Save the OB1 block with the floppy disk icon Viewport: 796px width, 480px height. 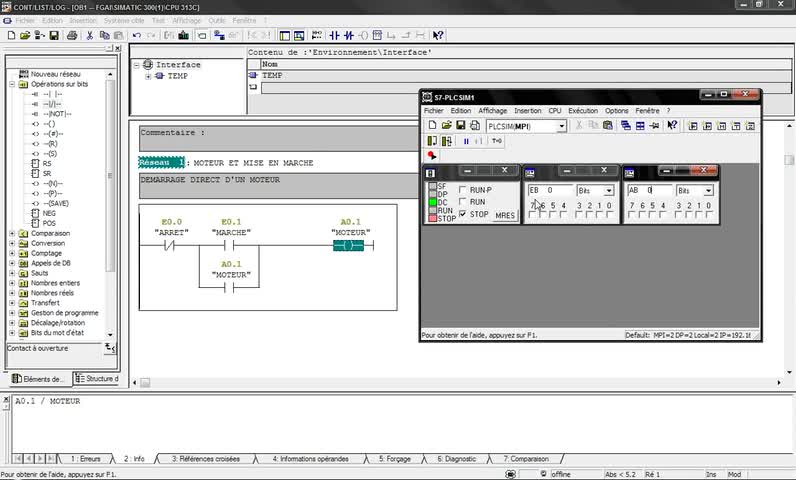(54, 35)
